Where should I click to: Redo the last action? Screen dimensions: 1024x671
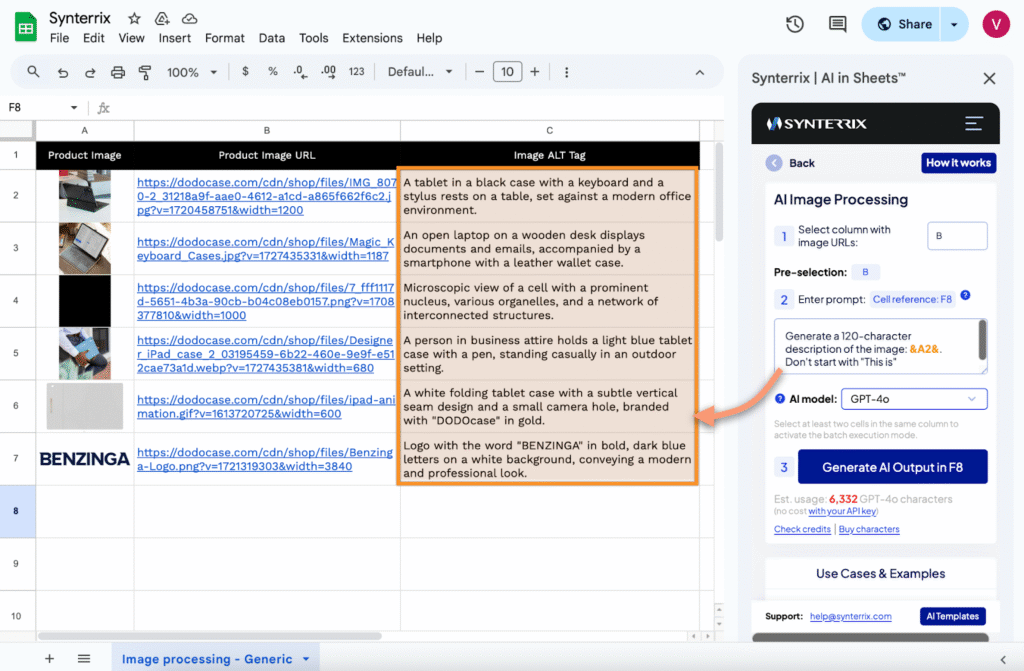pyautogui.click(x=90, y=72)
